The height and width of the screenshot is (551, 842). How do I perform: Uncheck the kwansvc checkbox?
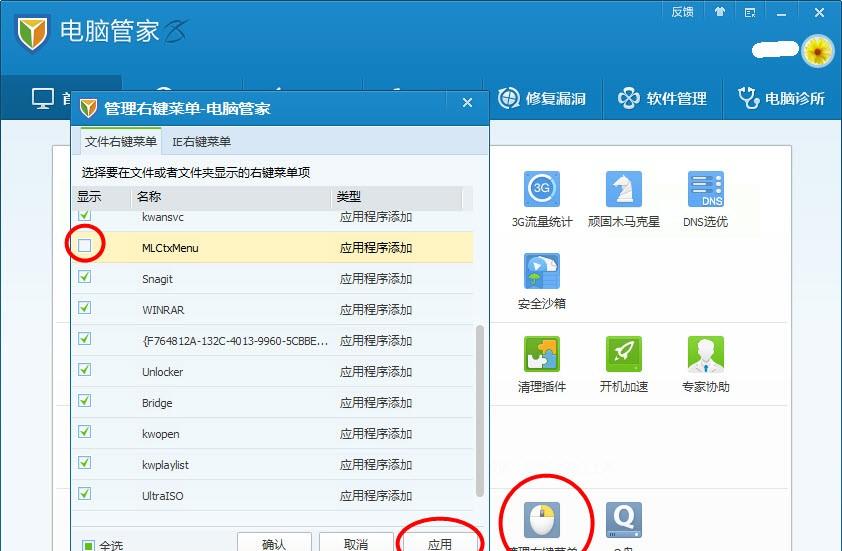point(84,215)
